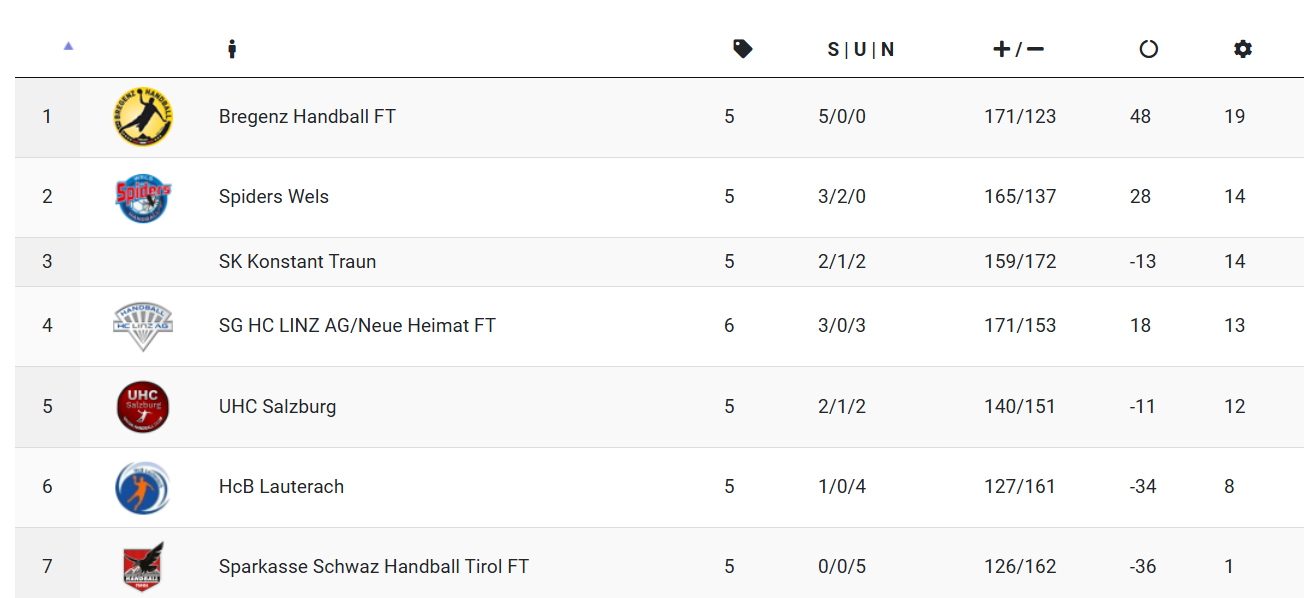
Task: Click the tag icon column header
Action: [x=743, y=48]
